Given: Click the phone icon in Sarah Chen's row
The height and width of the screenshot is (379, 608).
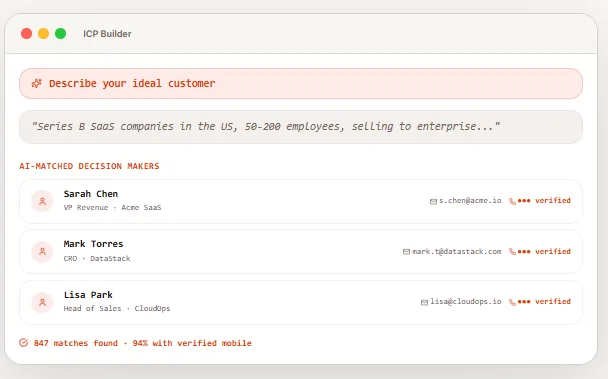Looking at the screenshot, I should 512,201.
